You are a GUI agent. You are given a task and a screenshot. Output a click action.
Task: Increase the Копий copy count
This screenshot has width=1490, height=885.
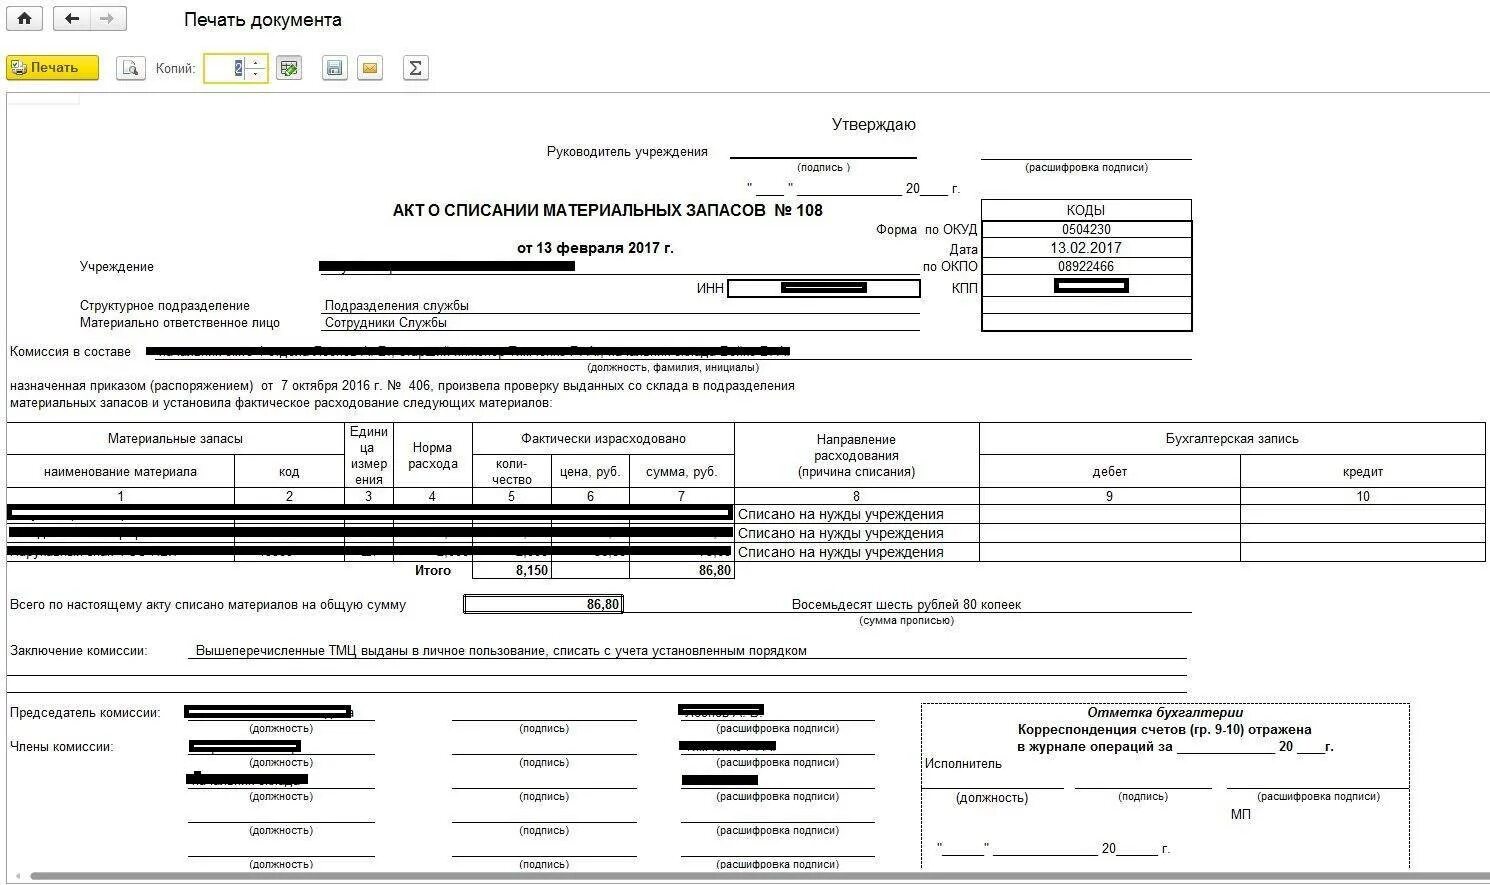click(x=257, y=63)
